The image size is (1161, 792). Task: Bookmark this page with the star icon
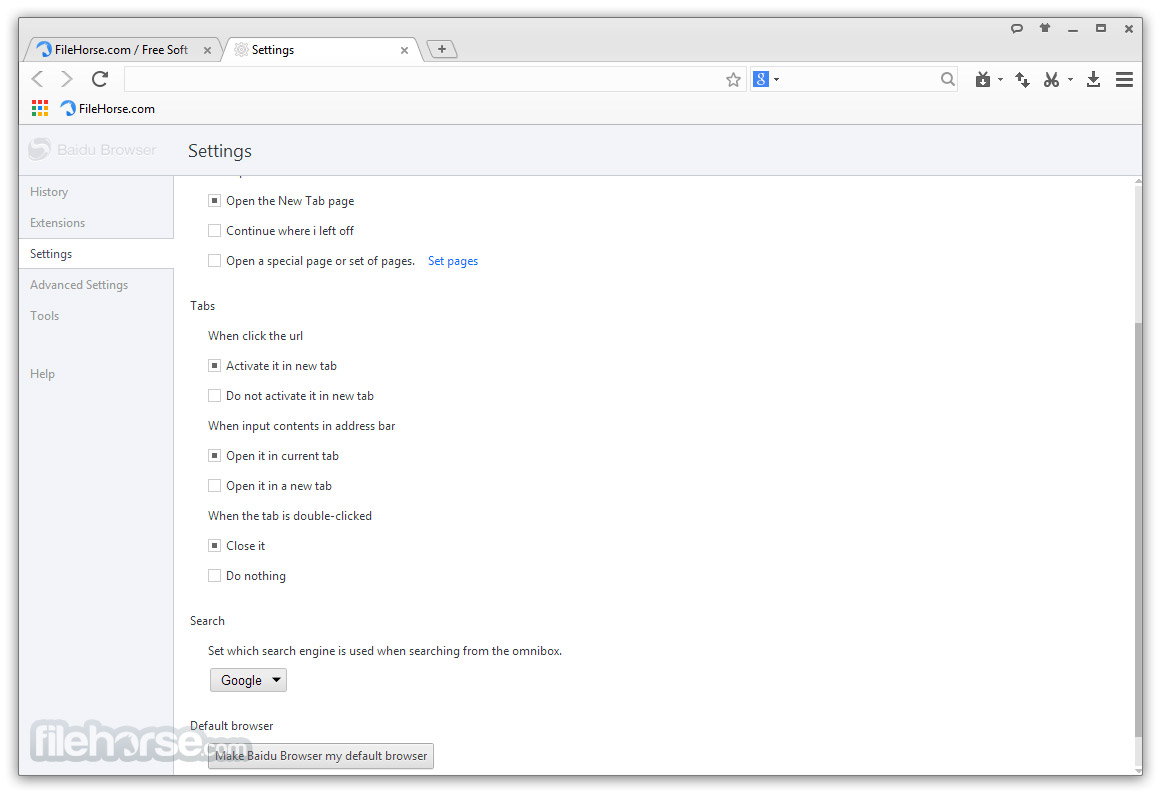[733, 79]
